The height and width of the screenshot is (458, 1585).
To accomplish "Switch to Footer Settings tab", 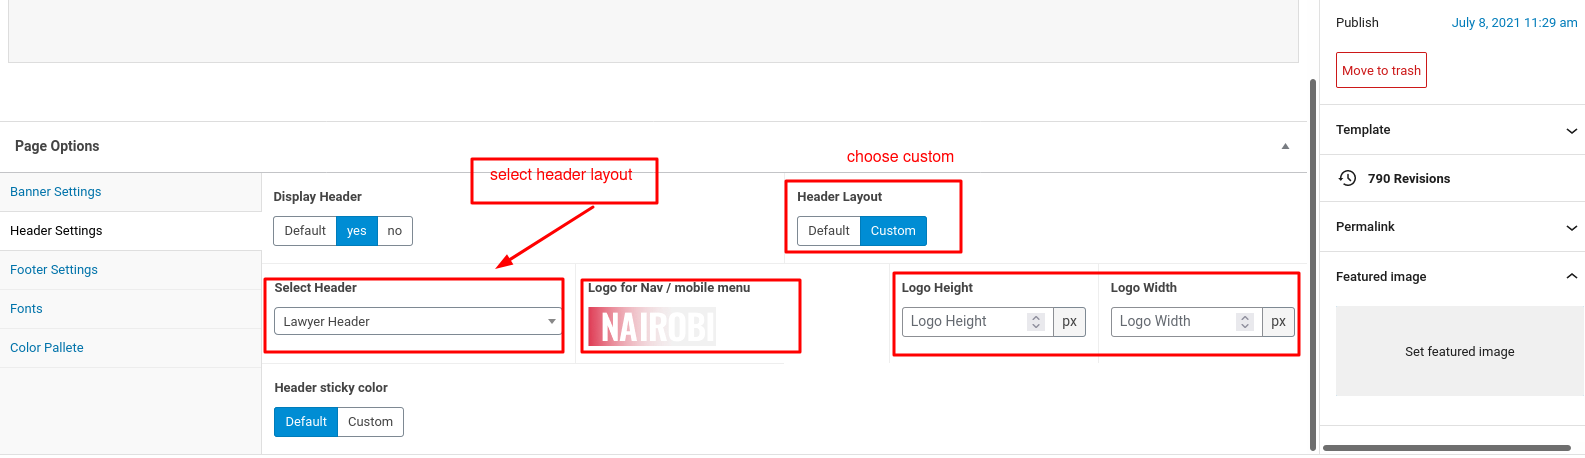I will click(54, 270).
